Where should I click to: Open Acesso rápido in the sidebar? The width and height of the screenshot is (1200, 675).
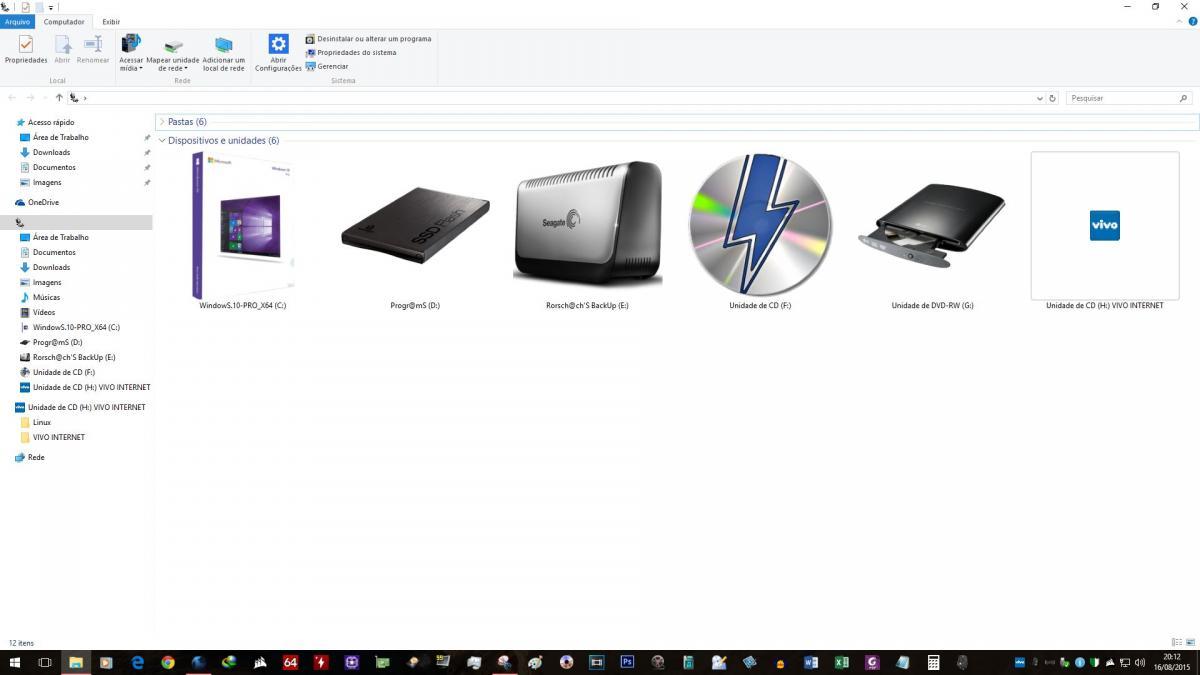(x=51, y=122)
